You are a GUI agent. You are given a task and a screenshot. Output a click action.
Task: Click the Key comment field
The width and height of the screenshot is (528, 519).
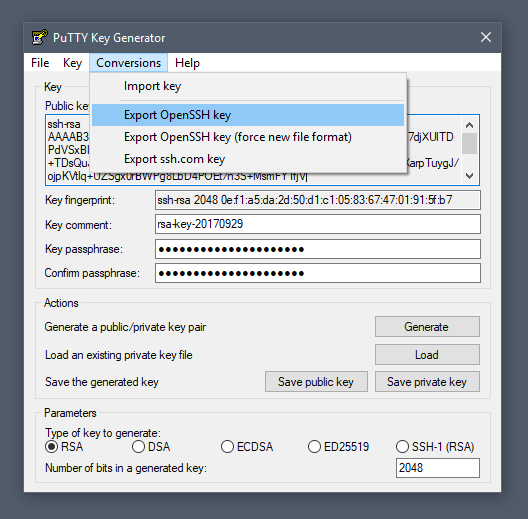pos(318,224)
